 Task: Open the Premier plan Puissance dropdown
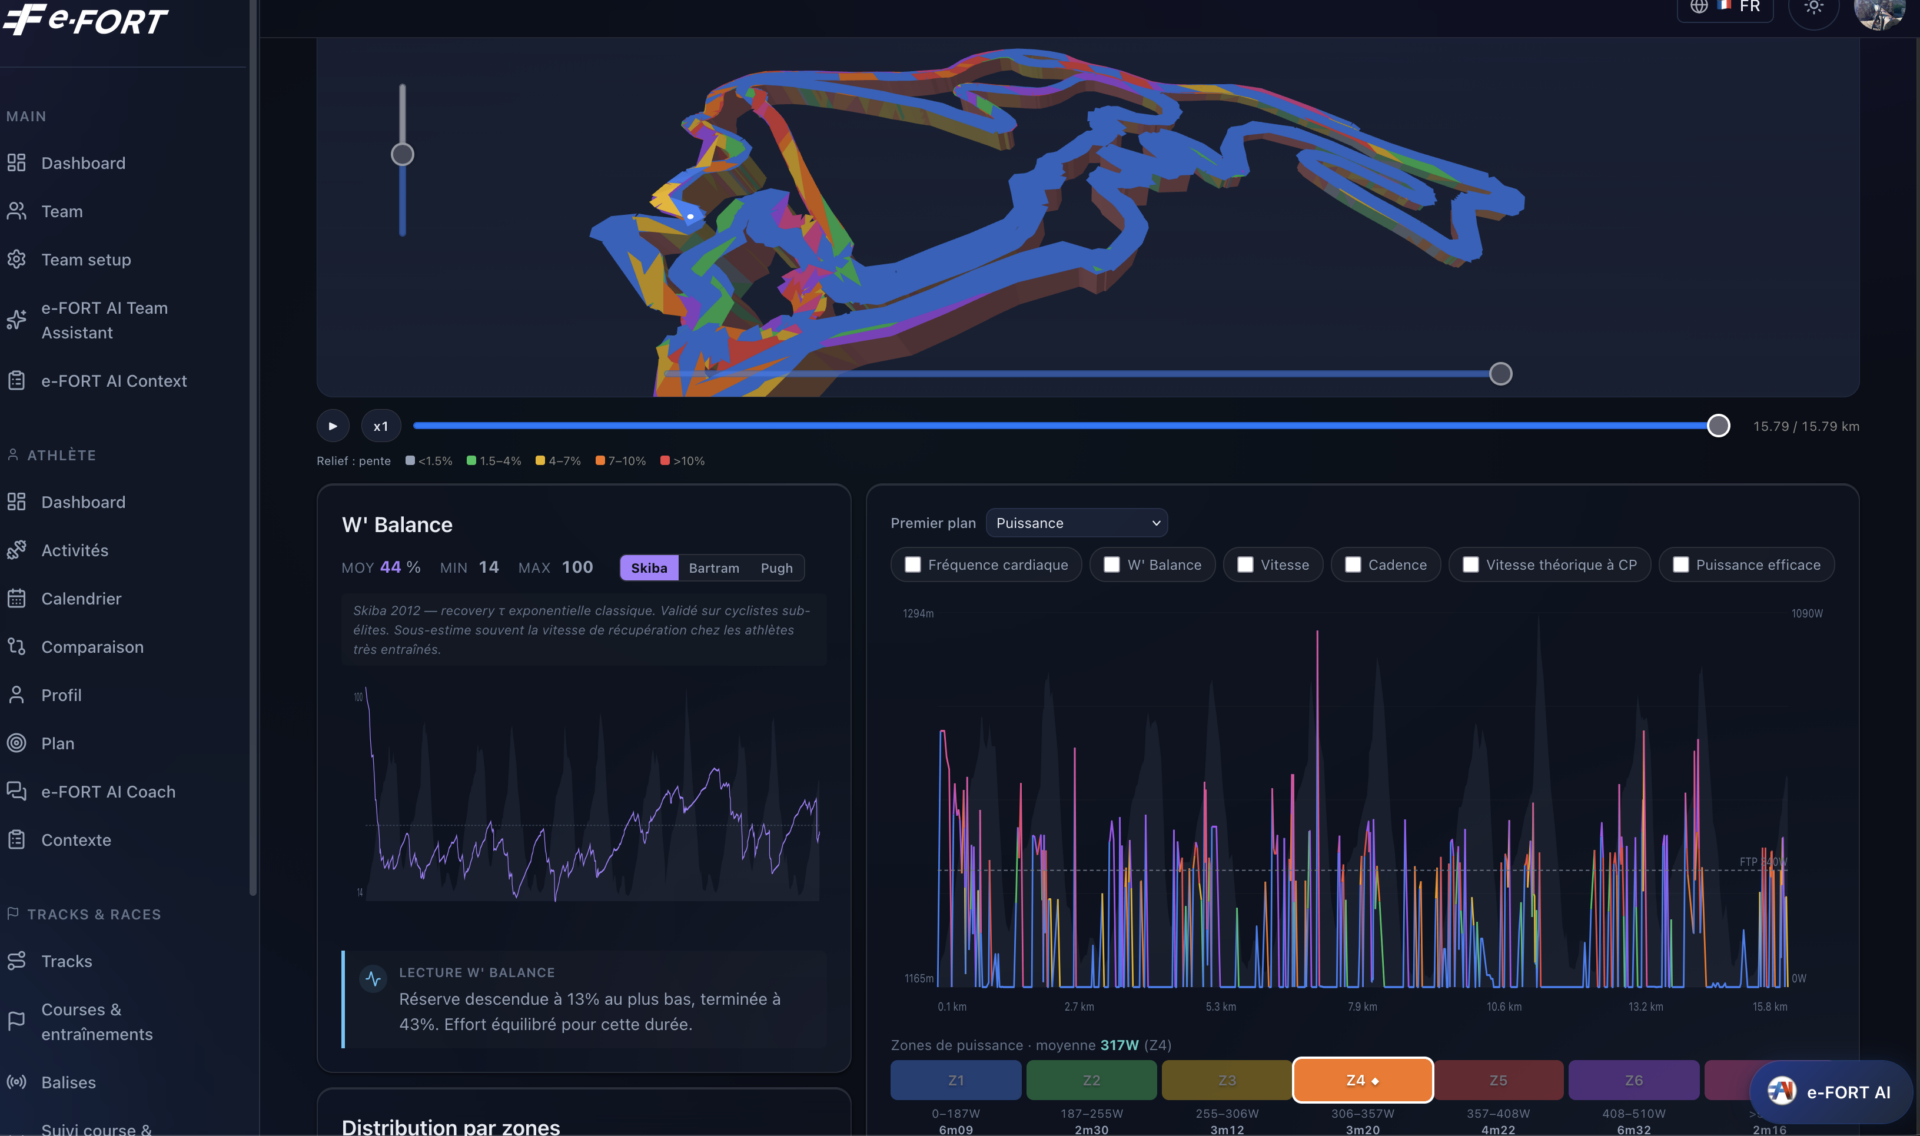pos(1077,523)
